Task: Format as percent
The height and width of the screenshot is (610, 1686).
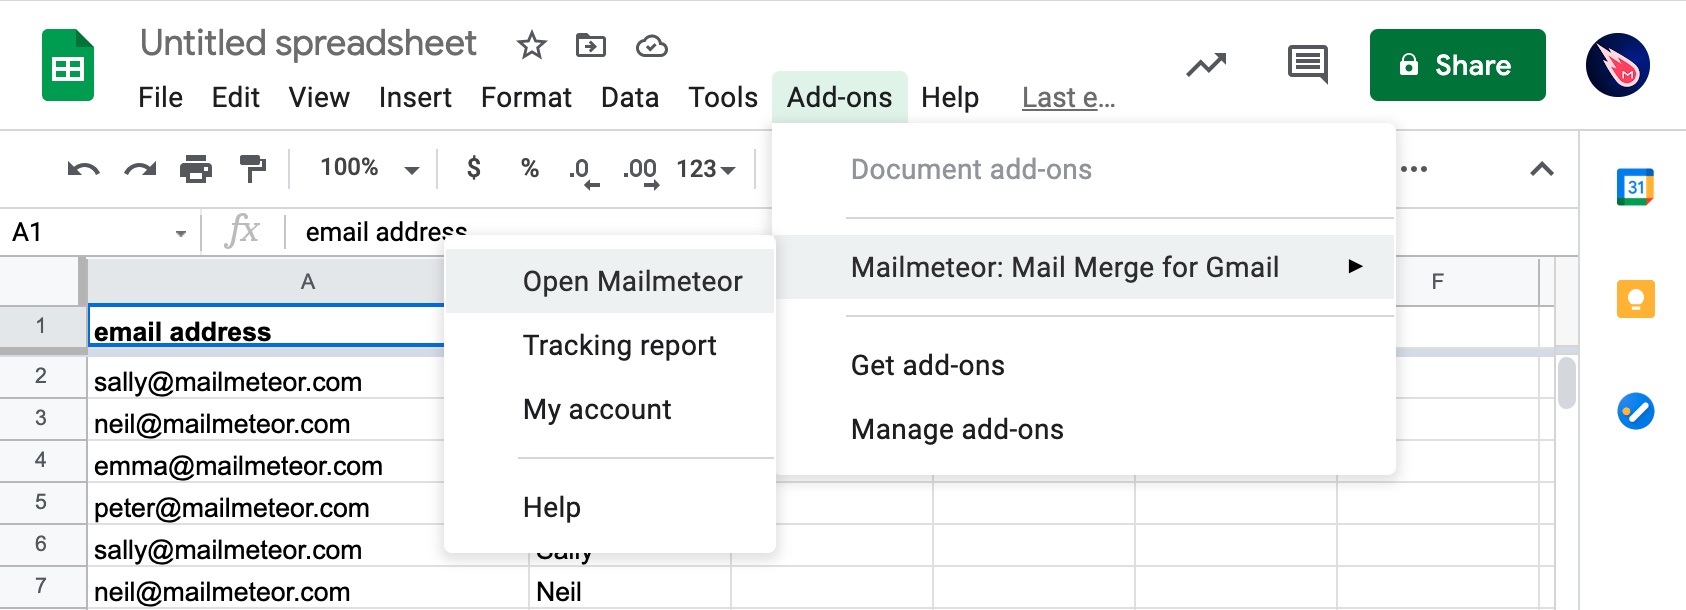Action: [x=530, y=168]
